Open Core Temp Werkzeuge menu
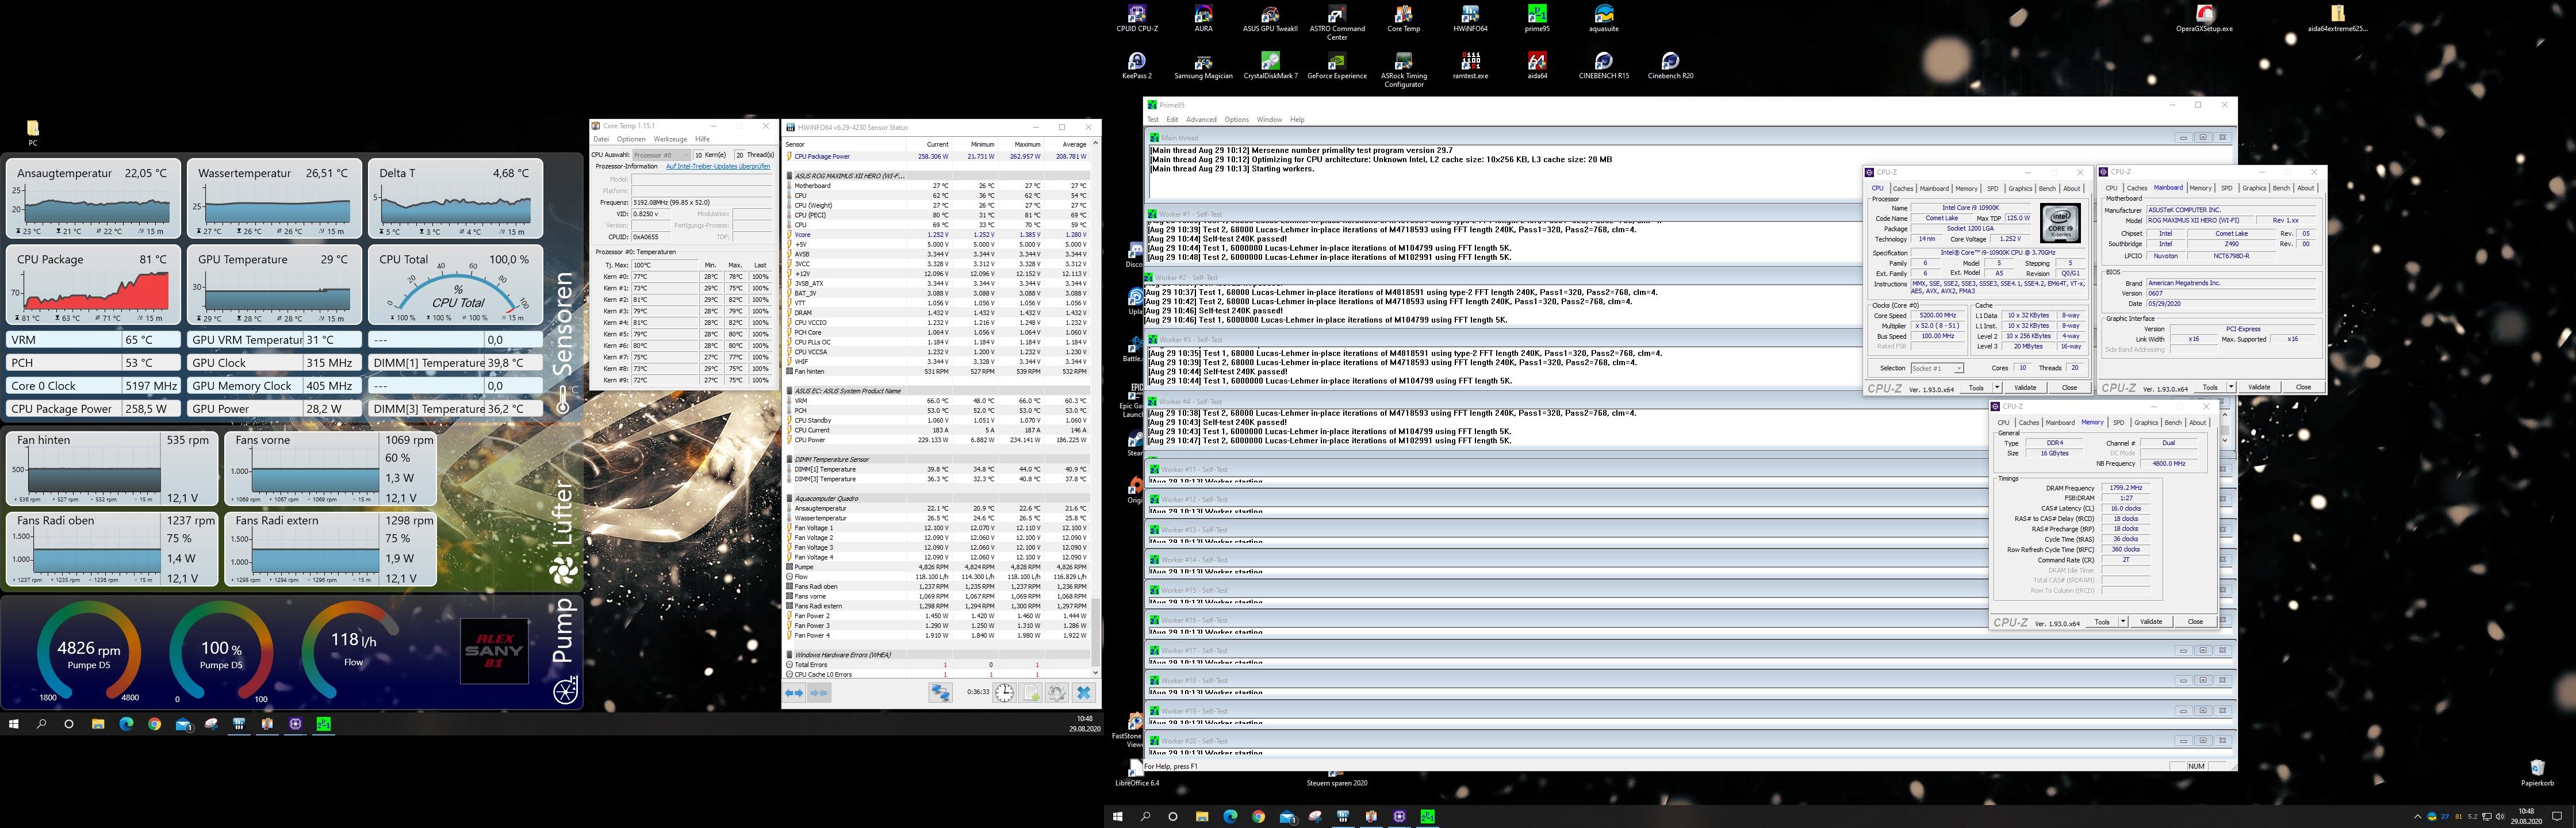Screen dimensions: 2576x828 (670, 139)
